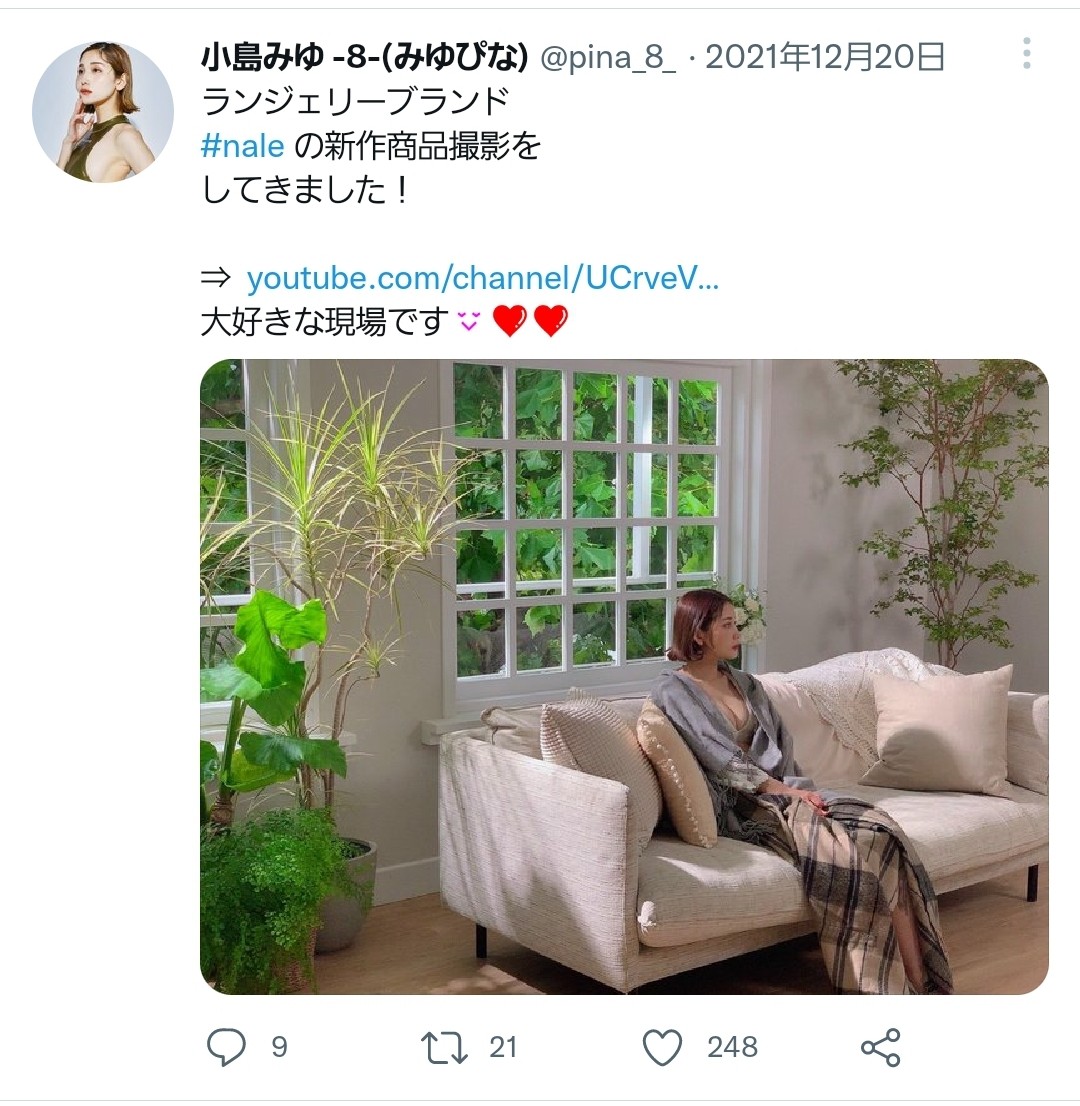The image size is (1080, 1106).
Task: Click the tweet text ランジェリーブランド
Action: pos(355,102)
